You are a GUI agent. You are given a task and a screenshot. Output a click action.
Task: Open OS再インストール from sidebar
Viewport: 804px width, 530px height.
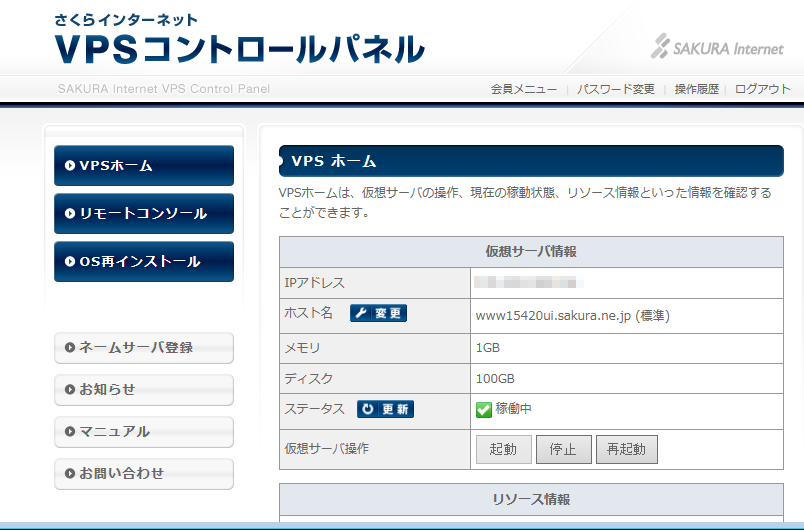(x=144, y=261)
